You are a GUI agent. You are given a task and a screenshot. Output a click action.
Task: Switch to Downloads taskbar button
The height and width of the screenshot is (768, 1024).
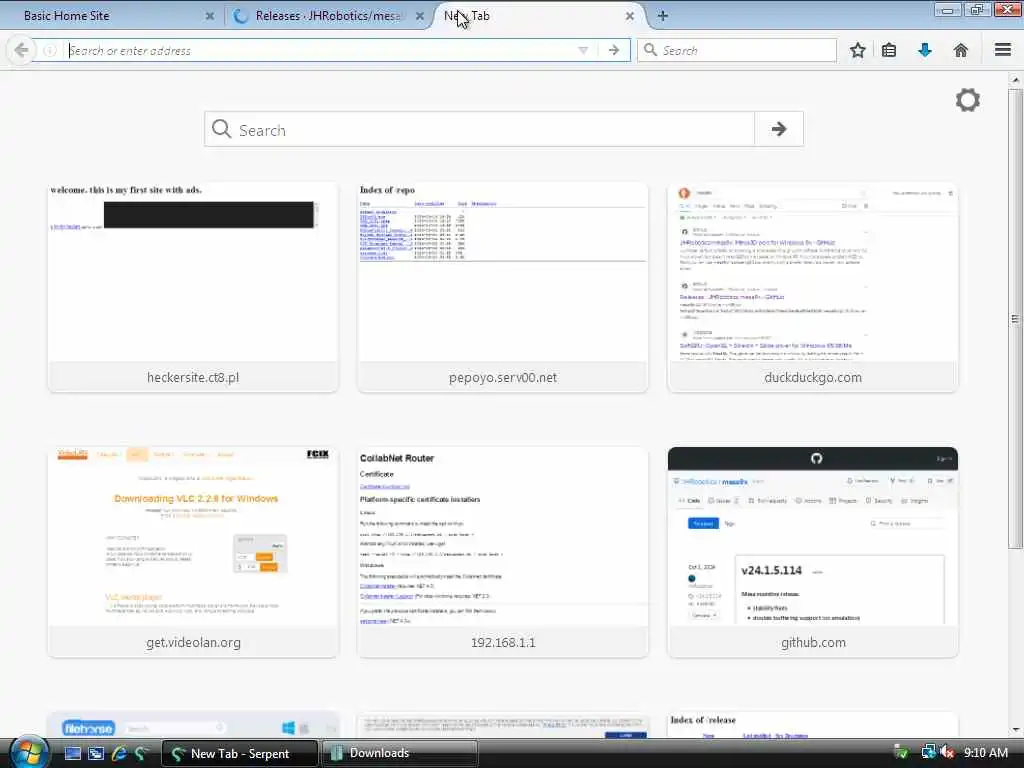click(400, 753)
